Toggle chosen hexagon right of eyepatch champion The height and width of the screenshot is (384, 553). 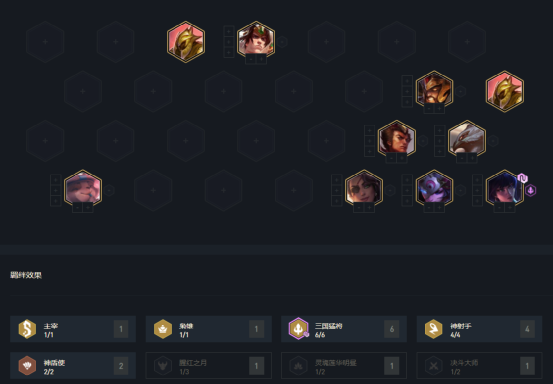tap(390, 190)
